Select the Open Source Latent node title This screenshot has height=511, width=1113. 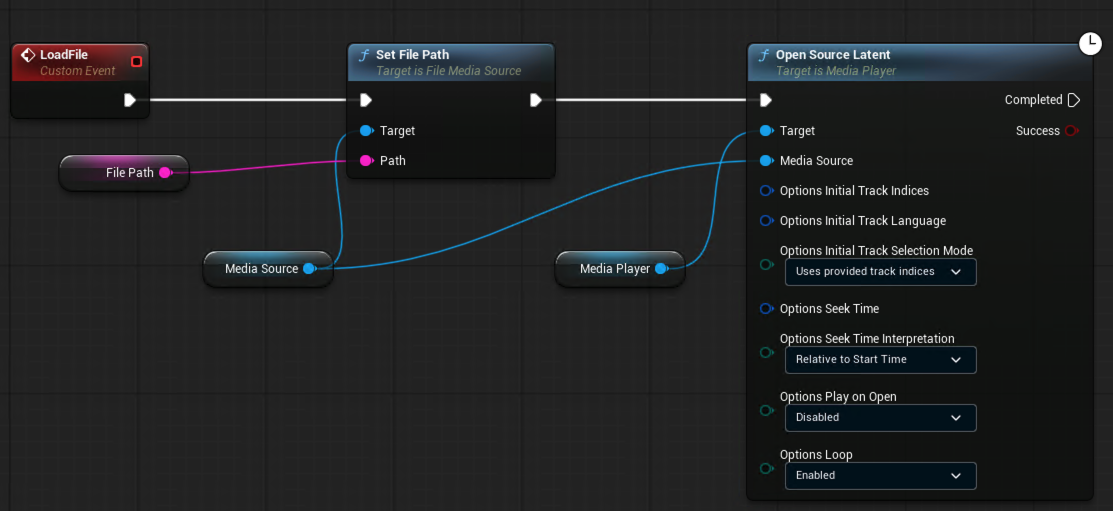point(833,55)
